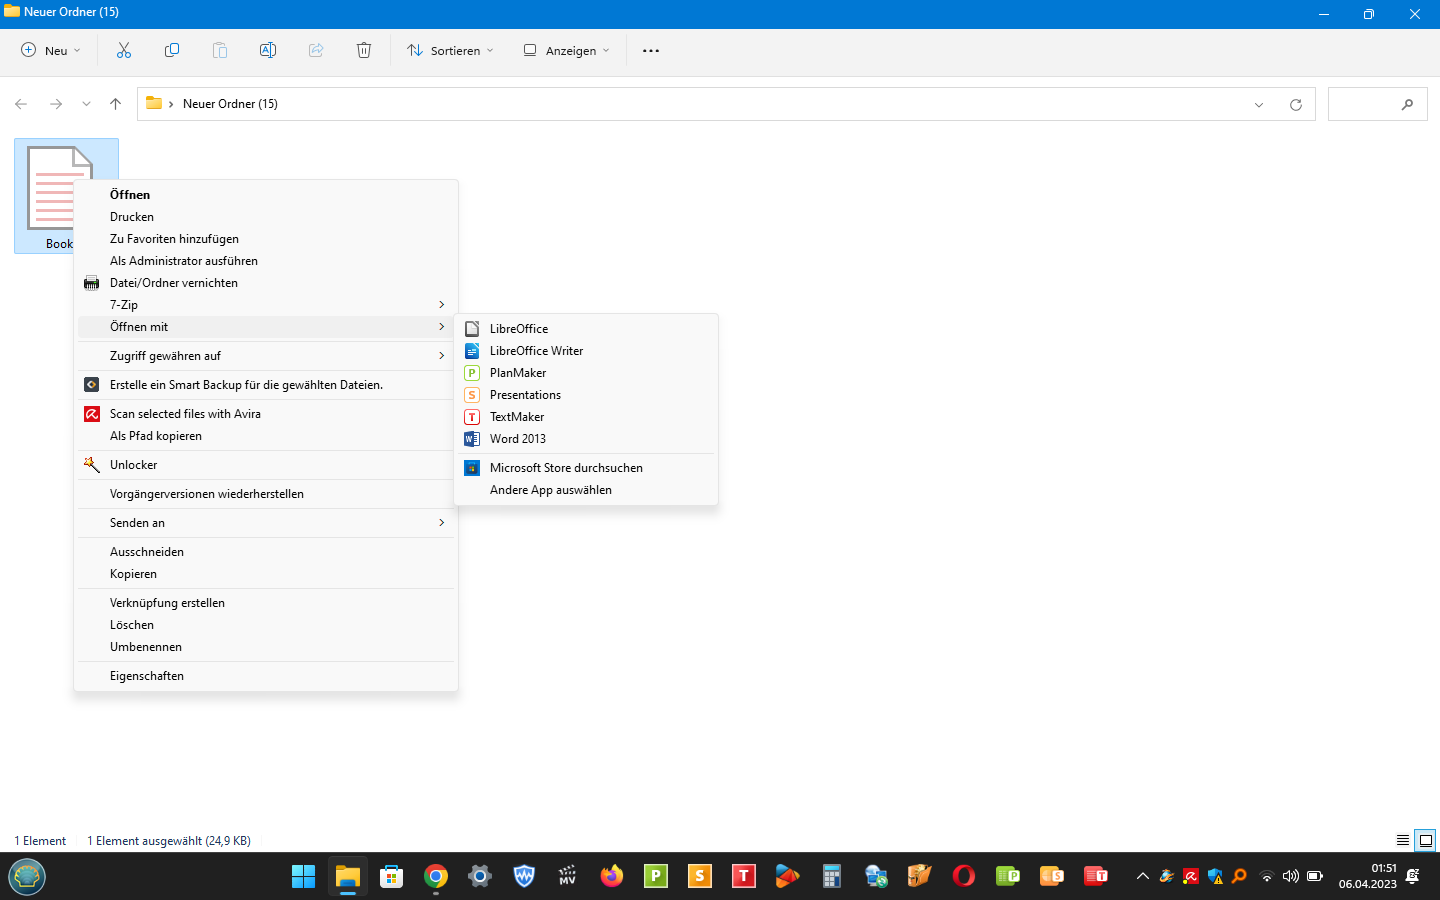Click the Share icon in toolbar
1440x900 pixels.
[316, 50]
